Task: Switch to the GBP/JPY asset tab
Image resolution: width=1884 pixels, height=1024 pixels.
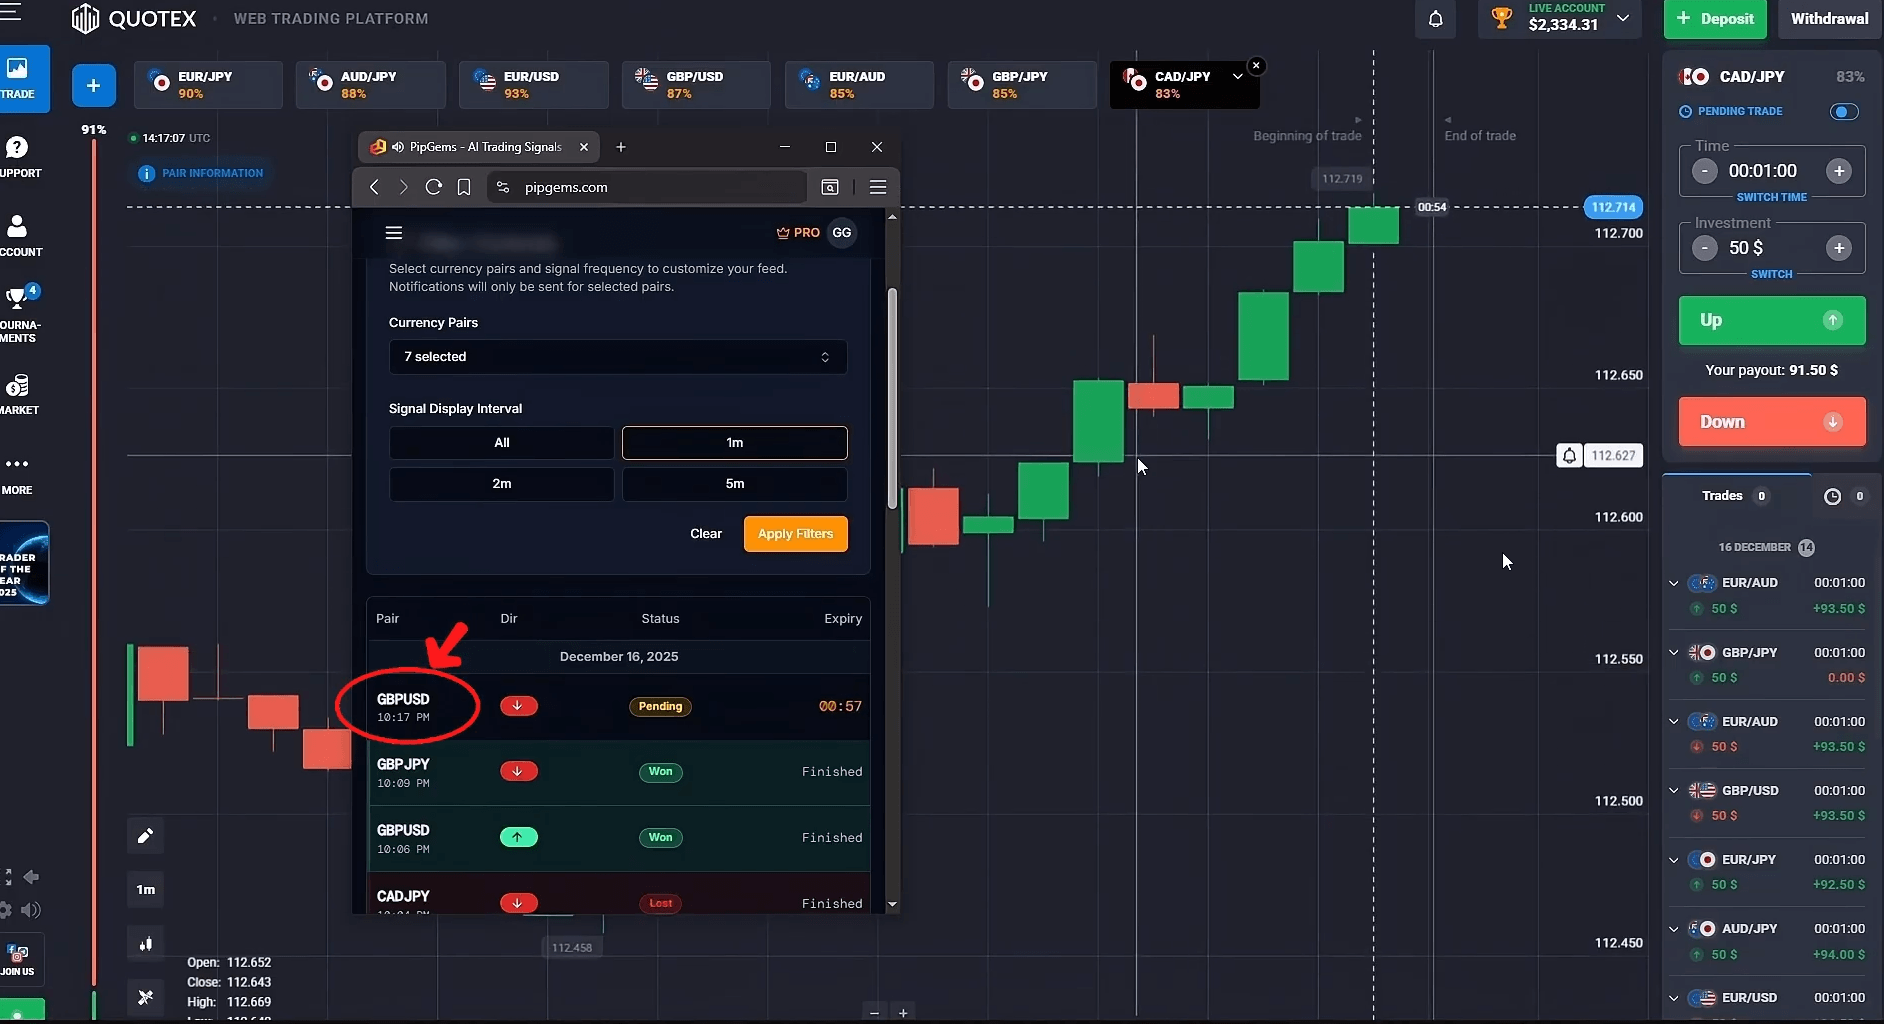Action: 1022,84
